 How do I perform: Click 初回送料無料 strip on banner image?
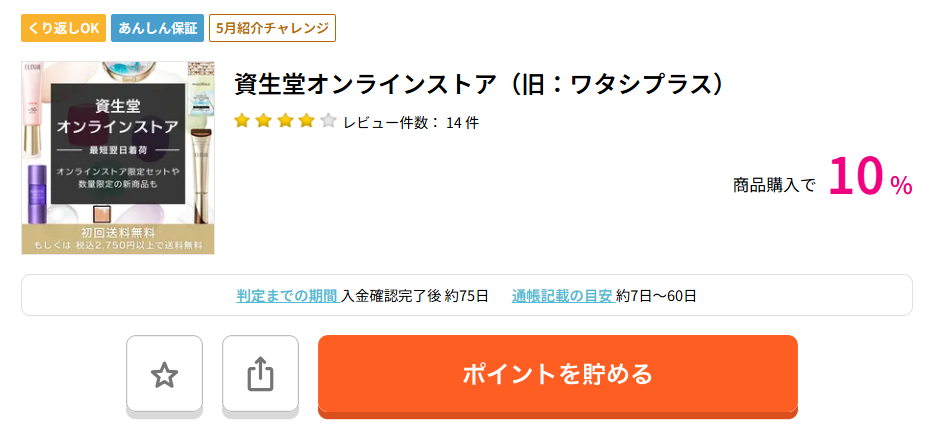(x=118, y=239)
